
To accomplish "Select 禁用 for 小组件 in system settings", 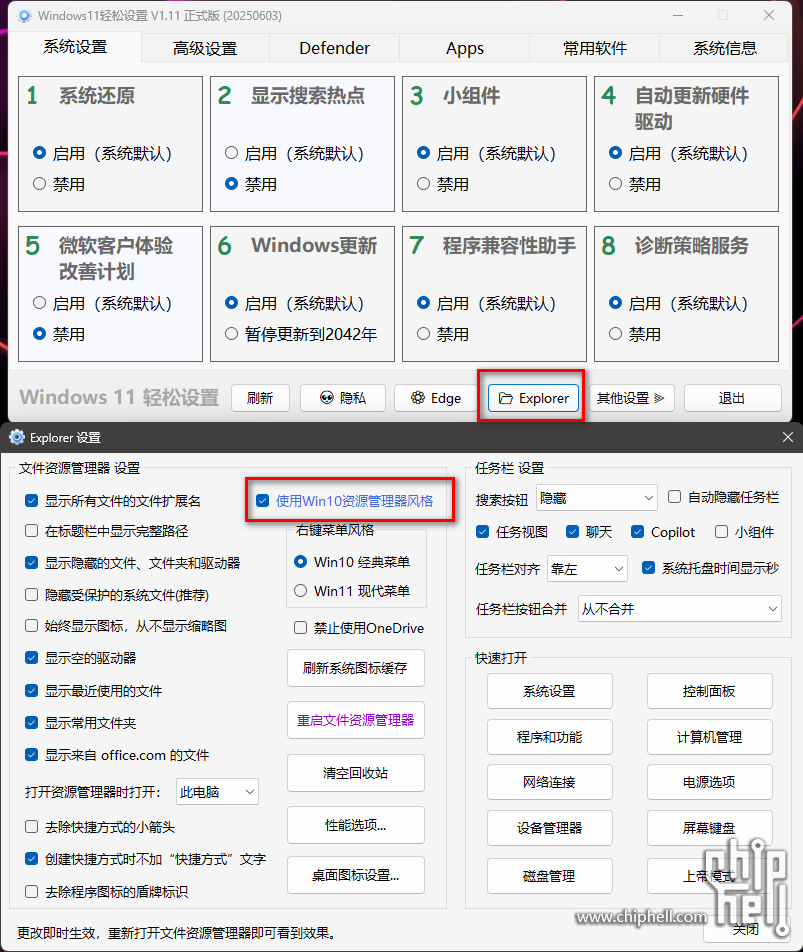I will point(424,184).
